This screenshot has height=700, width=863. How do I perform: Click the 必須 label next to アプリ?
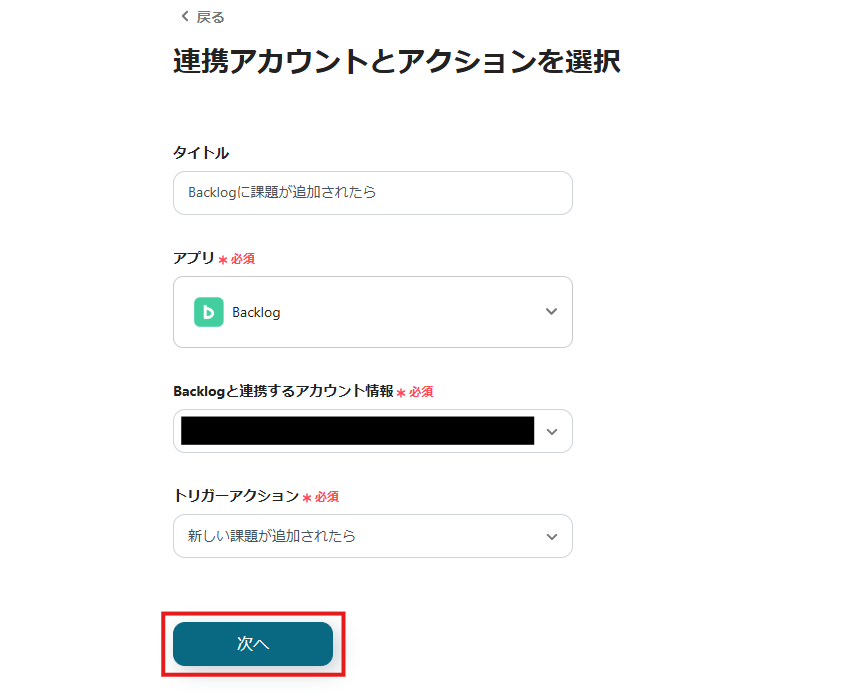[x=243, y=258]
